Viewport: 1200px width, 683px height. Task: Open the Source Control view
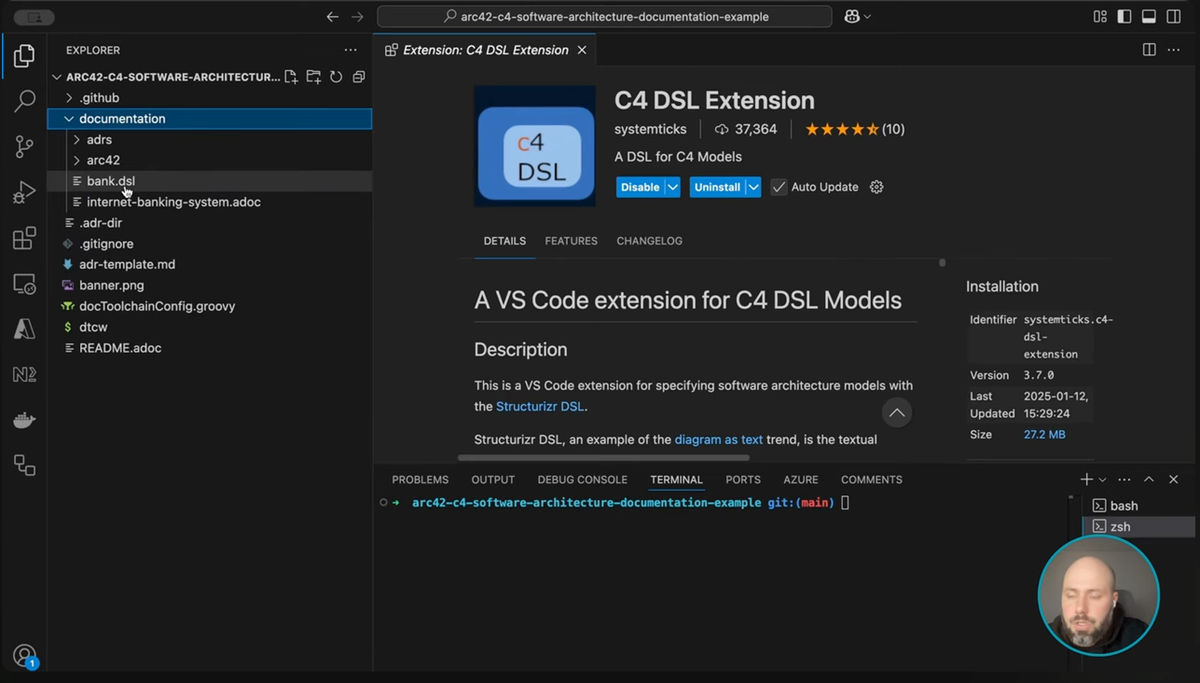click(24, 146)
